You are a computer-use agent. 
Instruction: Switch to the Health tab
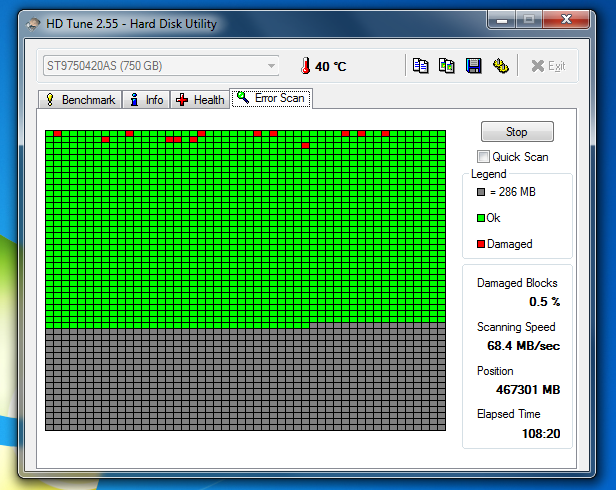pyautogui.click(x=200, y=100)
